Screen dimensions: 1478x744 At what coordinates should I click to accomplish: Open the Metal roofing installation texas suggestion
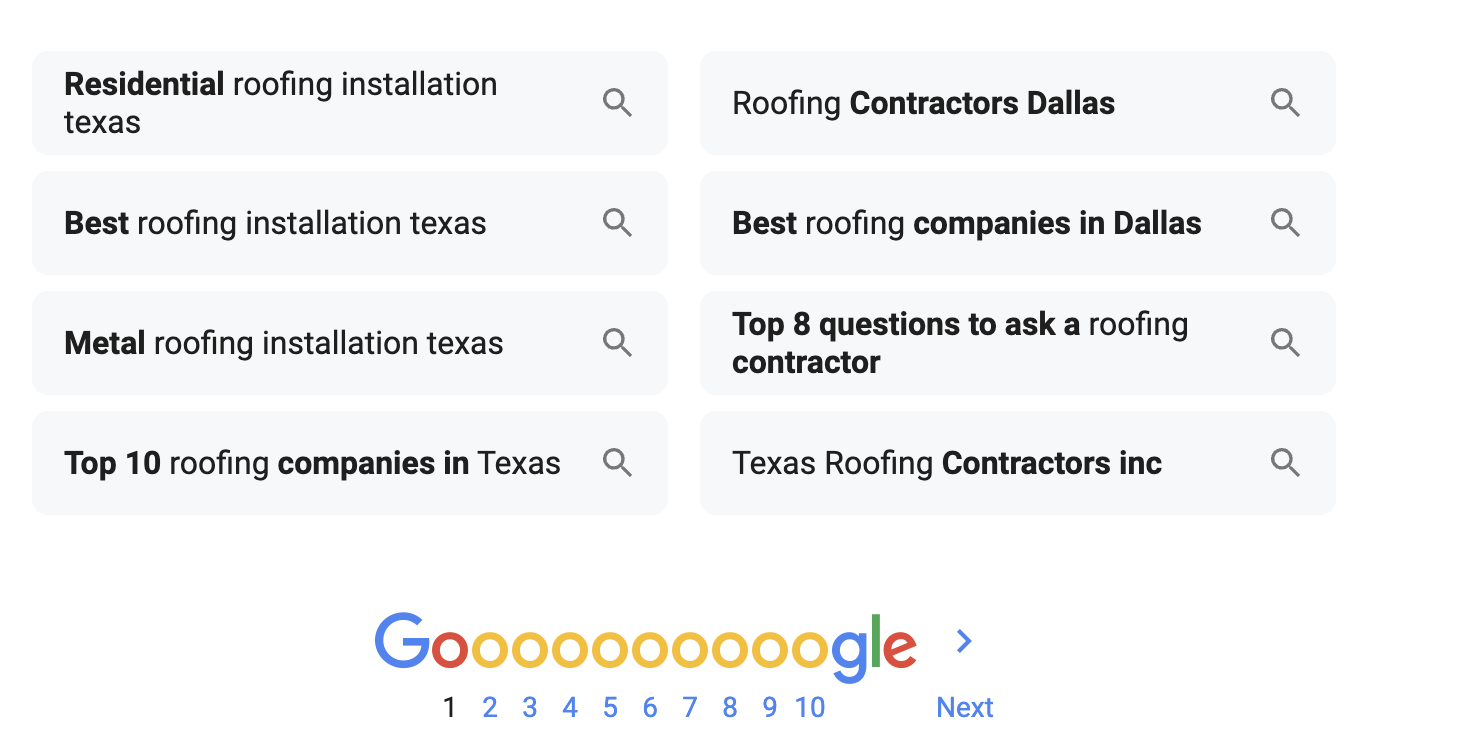(x=283, y=343)
